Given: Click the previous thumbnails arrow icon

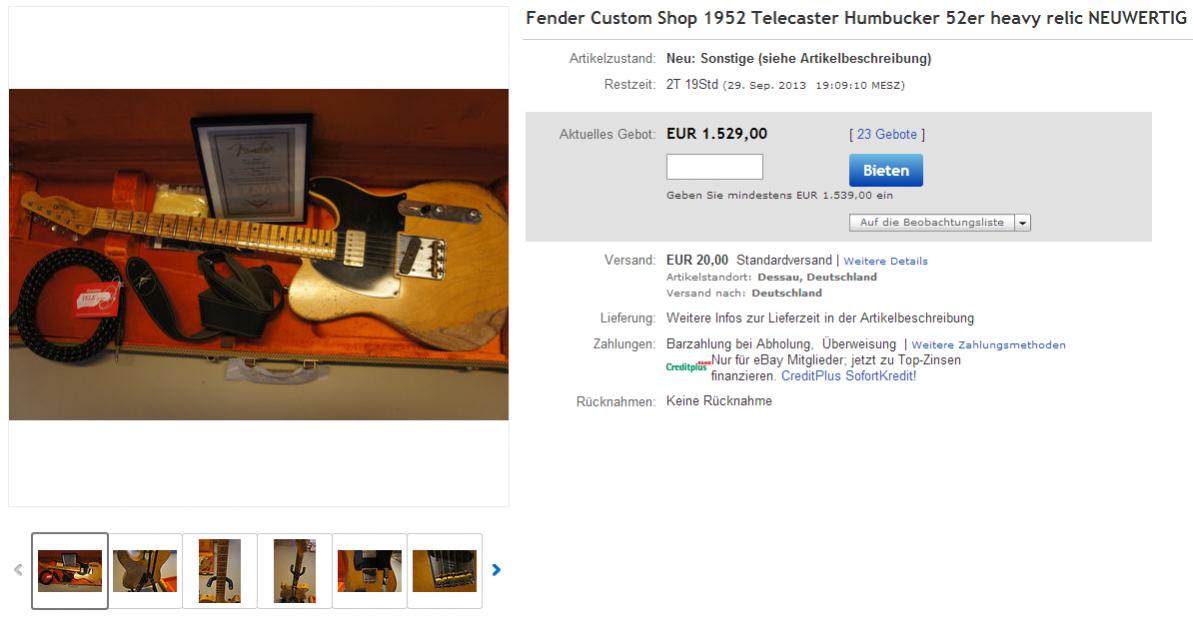Looking at the screenshot, I should (18, 570).
